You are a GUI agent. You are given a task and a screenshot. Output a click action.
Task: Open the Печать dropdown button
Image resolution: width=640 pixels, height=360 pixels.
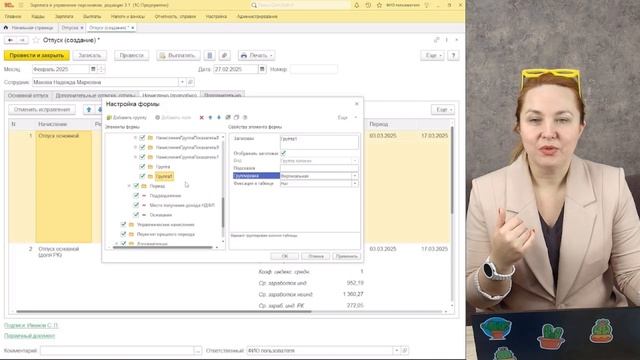pos(257,56)
